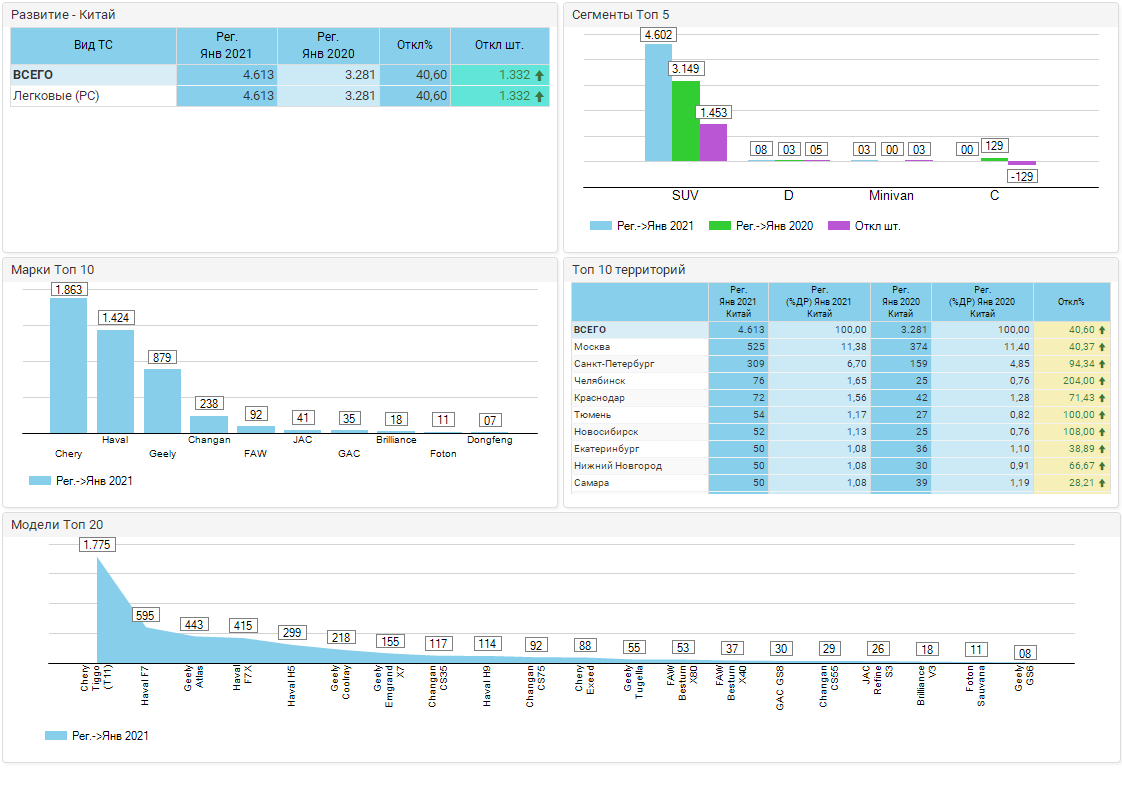Viewport: 1122px width, 793px height.
Task: Sort territories by the Откл% column header
Action: click(1071, 302)
